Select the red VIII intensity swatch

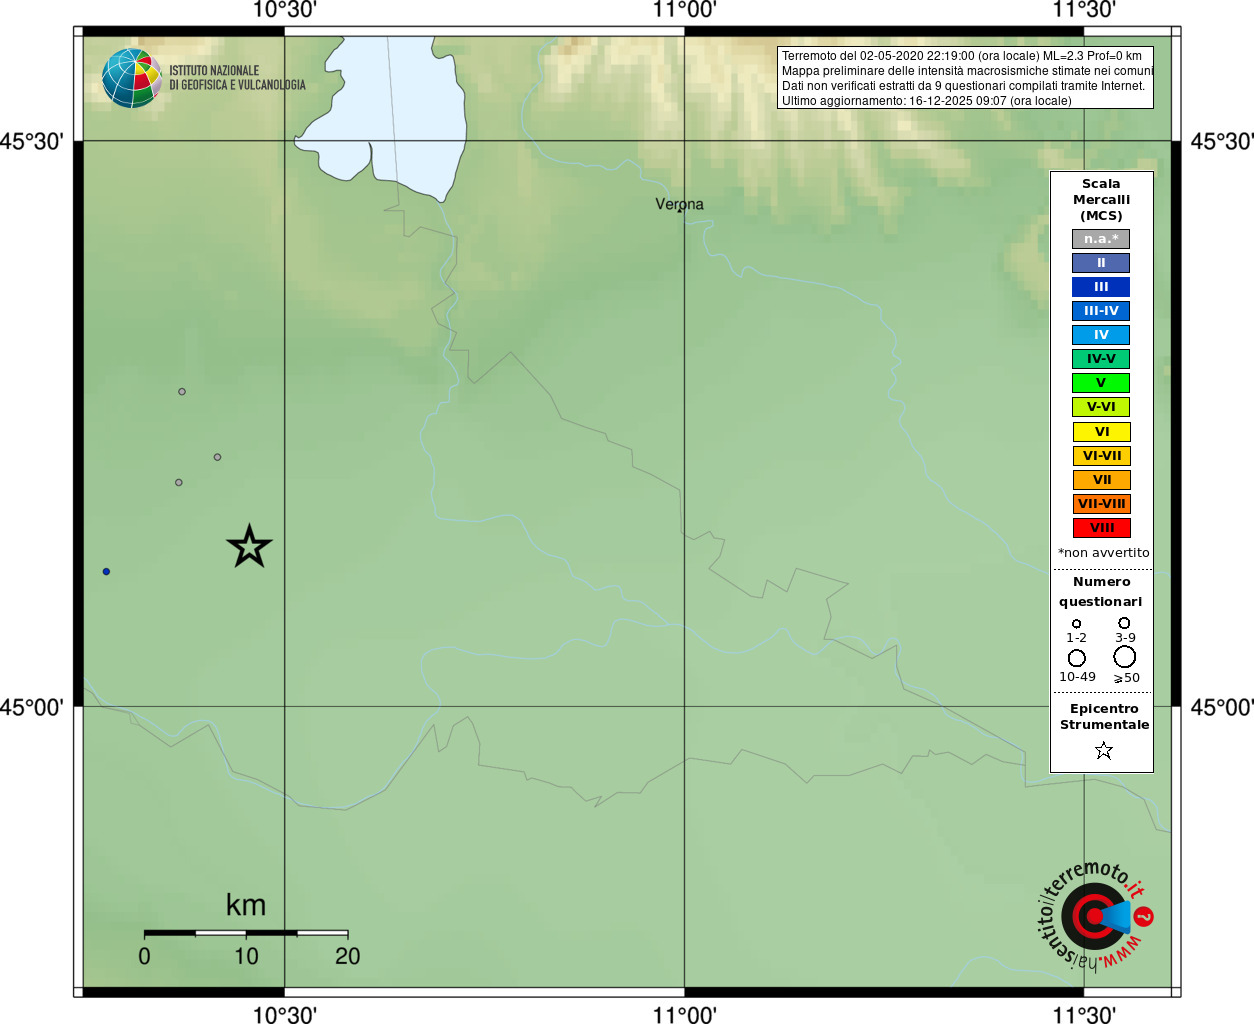pyautogui.click(x=1101, y=528)
